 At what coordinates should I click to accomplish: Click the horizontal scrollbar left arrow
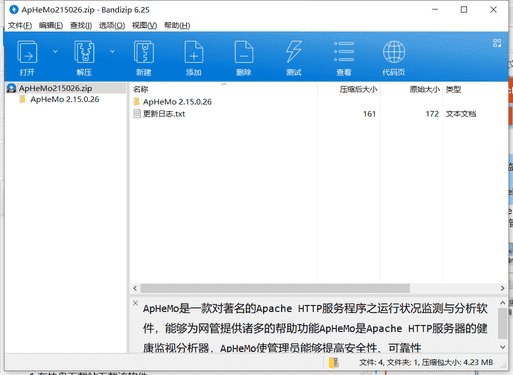point(135,288)
